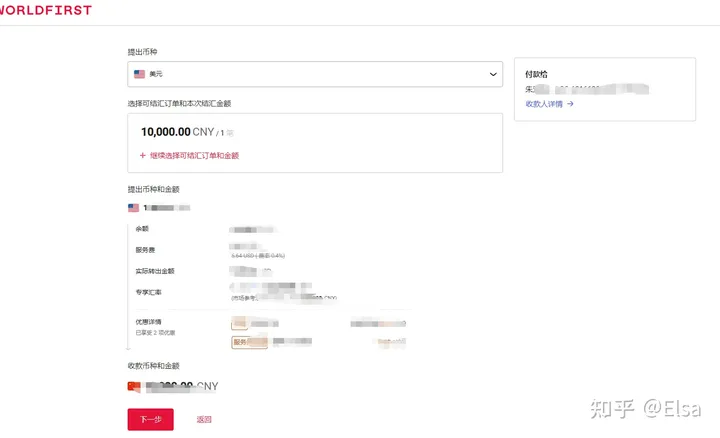The width and height of the screenshot is (720, 438).
Task: Click the 专享汇率 label
Action: [x=148, y=292]
